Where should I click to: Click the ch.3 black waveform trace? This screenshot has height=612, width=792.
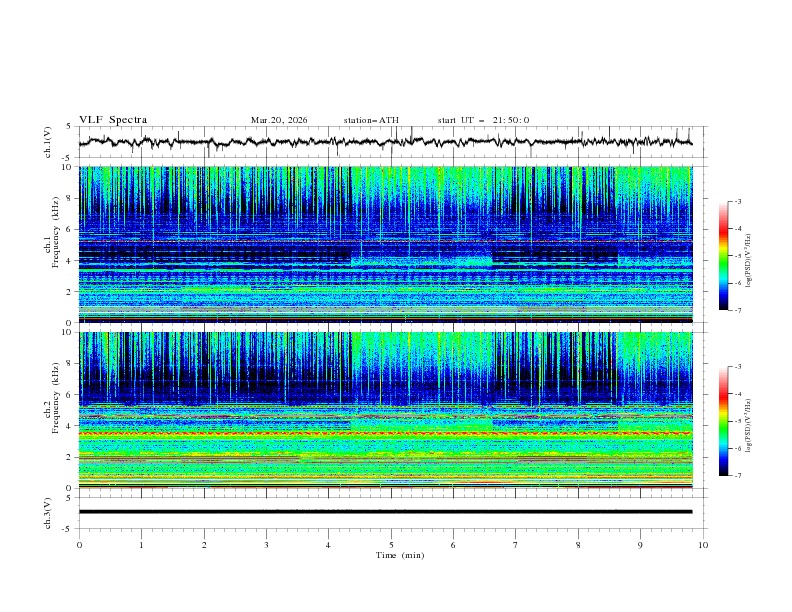[385, 512]
